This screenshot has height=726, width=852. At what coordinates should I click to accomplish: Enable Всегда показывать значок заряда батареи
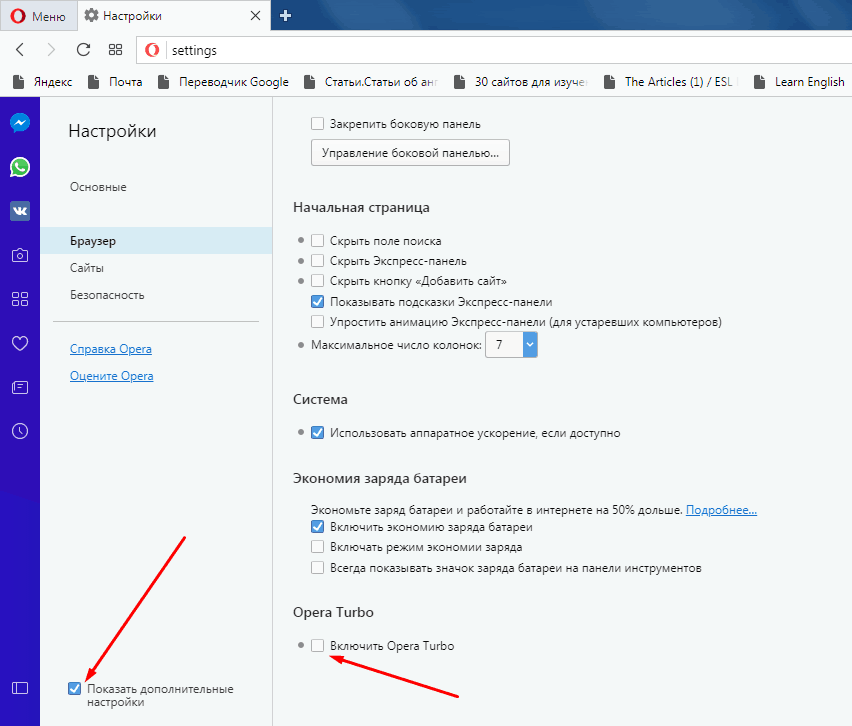317,568
